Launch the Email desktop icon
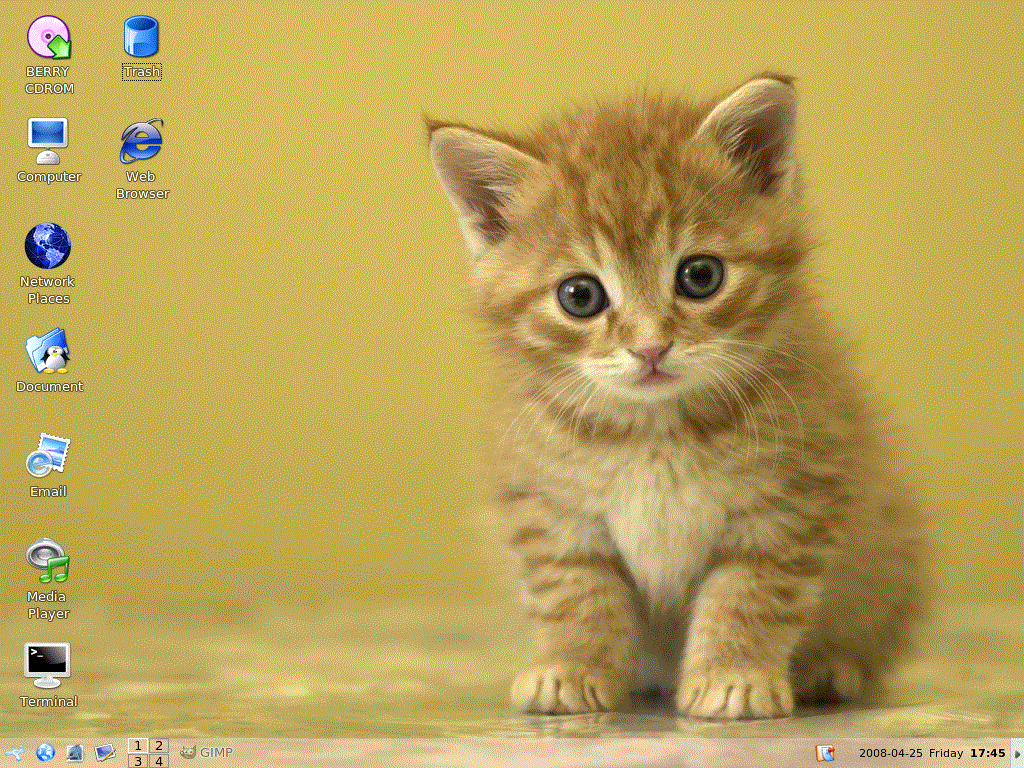Viewport: 1024px width, 768px height. [x=48, y=457]
